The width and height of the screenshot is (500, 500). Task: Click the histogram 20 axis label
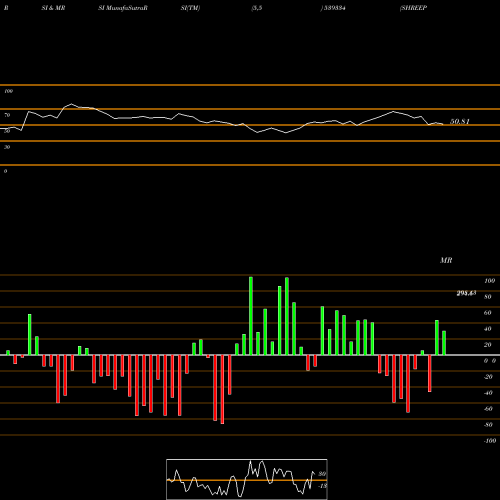(x=488, y=345)
